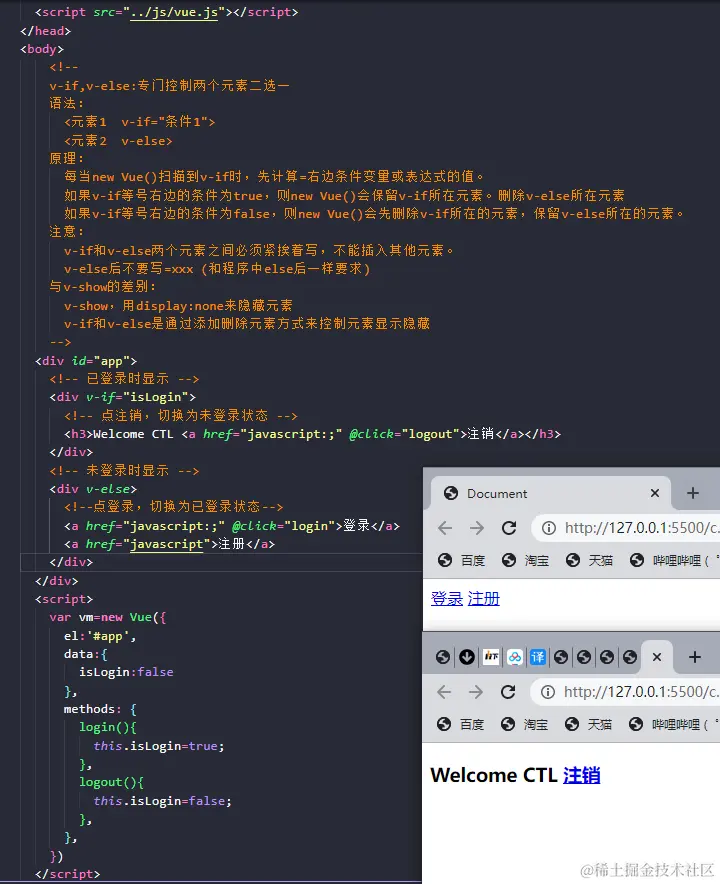720x884 pixels.
Task: Switch to the ITT icon tab
Action: point(491,657)
